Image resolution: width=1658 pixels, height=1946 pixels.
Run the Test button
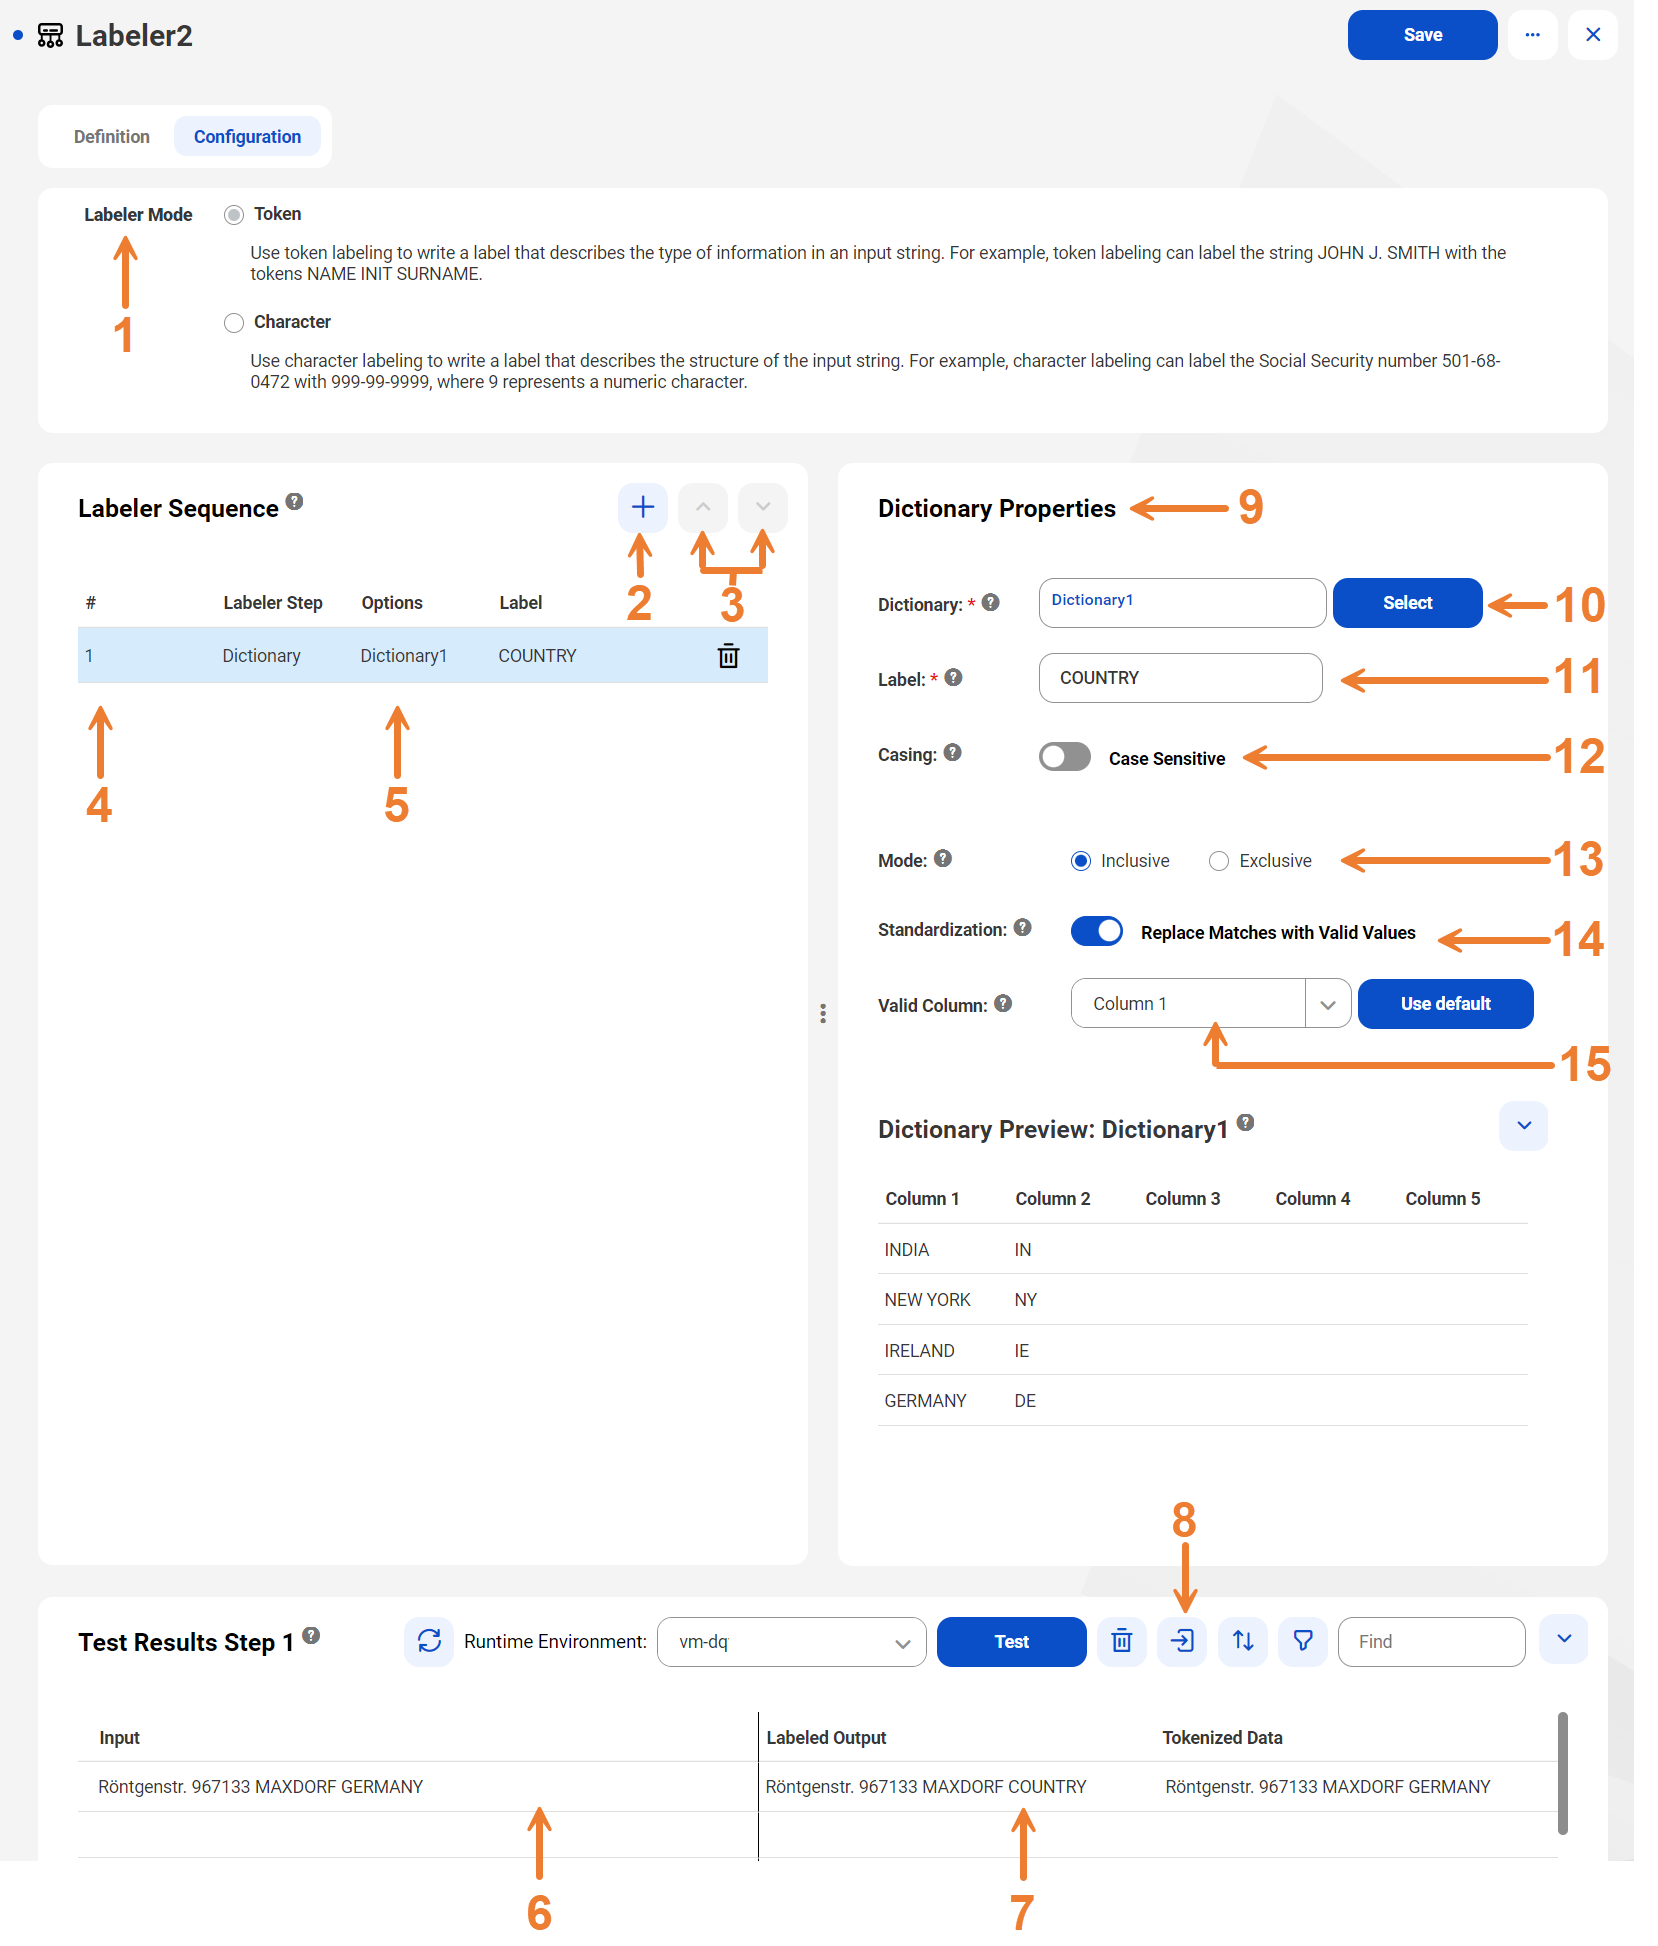(x=1011, y=1642)
